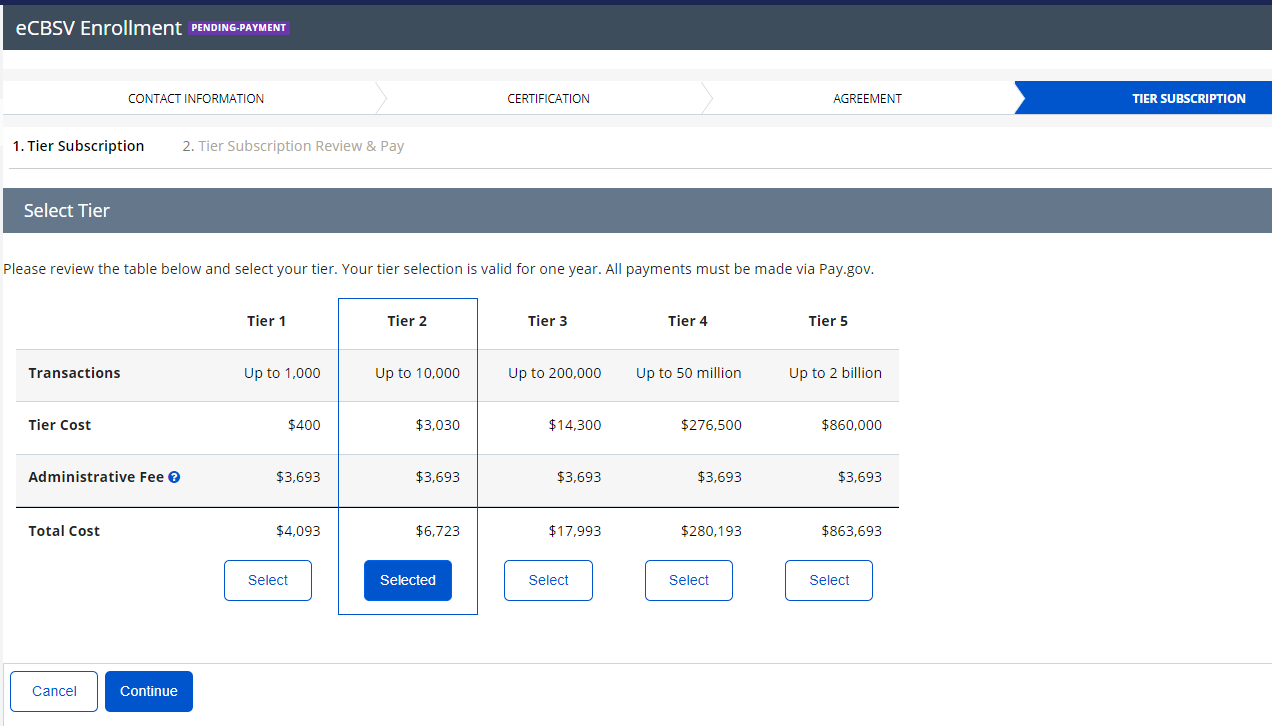Select Tier 5 subscription
Screen dimensions: 1272x726
829,580
